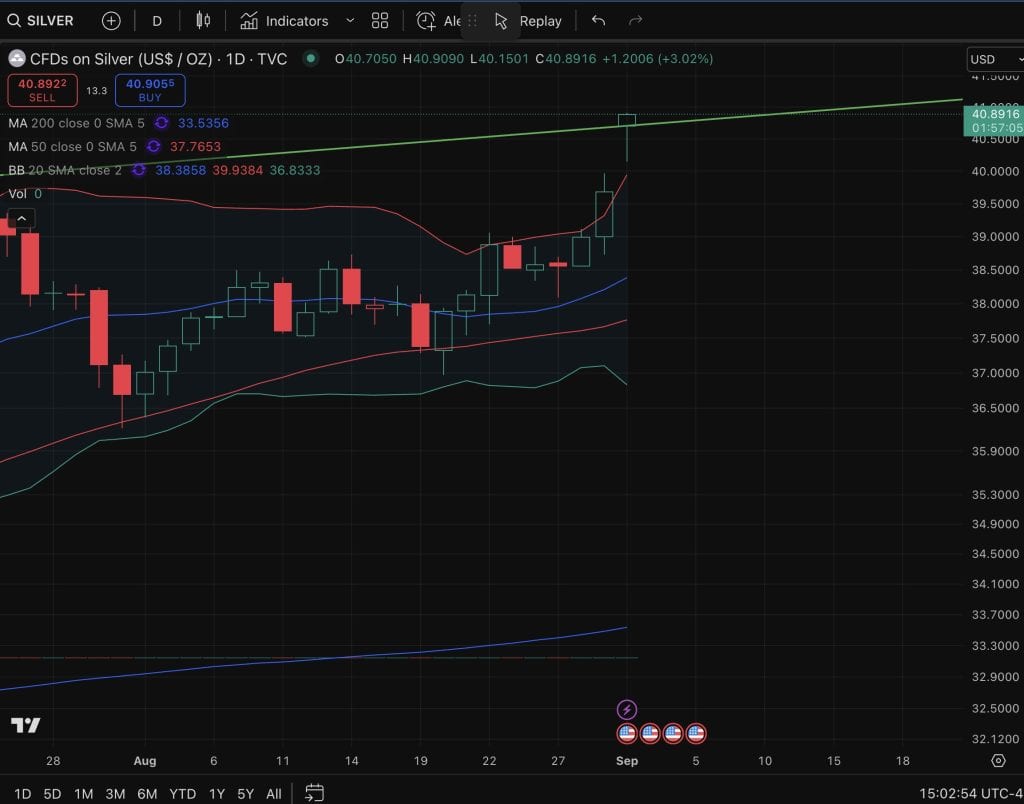
Task: Click the red SELL price button
Action: [x=42, y=91]
